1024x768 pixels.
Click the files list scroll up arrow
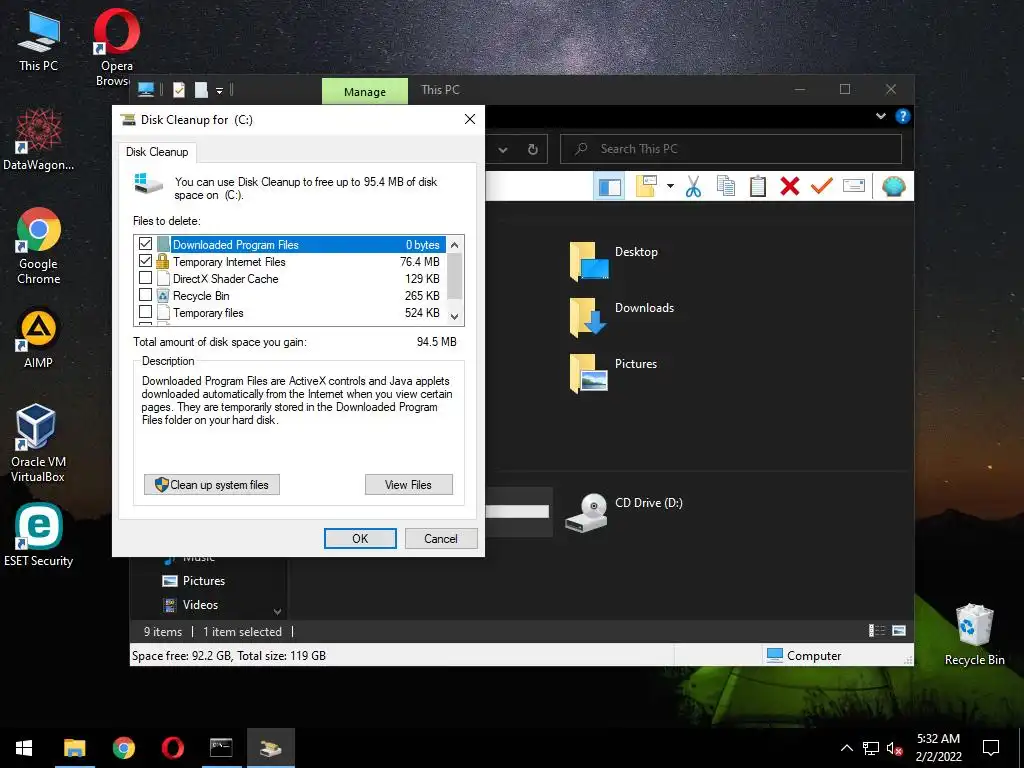click(x=455, y=244)
